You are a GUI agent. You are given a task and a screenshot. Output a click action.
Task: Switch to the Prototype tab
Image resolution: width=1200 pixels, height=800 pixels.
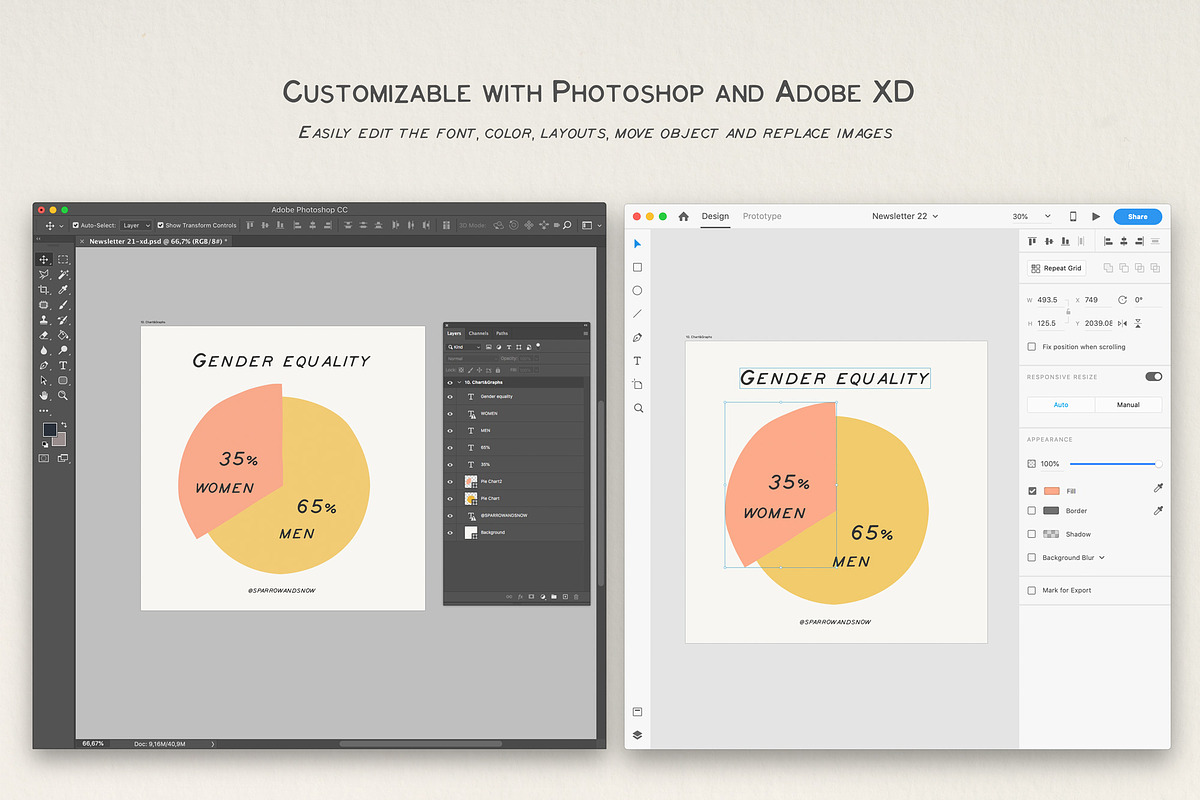point(762,216)
